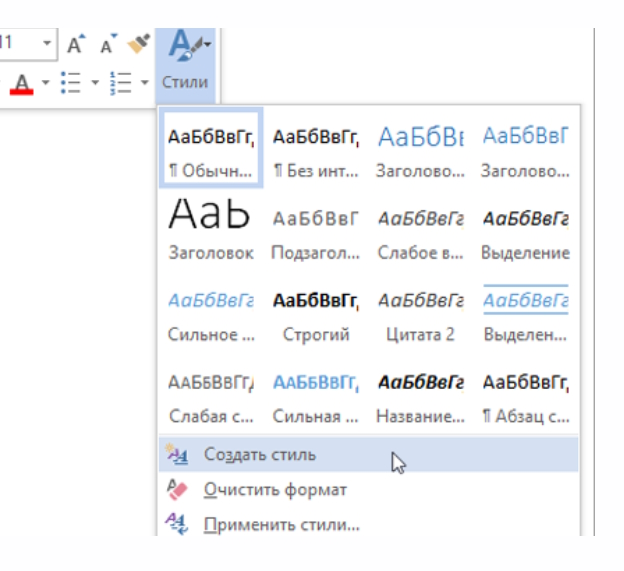Viewport: 624px width, 571px height.
Task: Apply the numbered list icon
Action: click(x=121, y=82)
